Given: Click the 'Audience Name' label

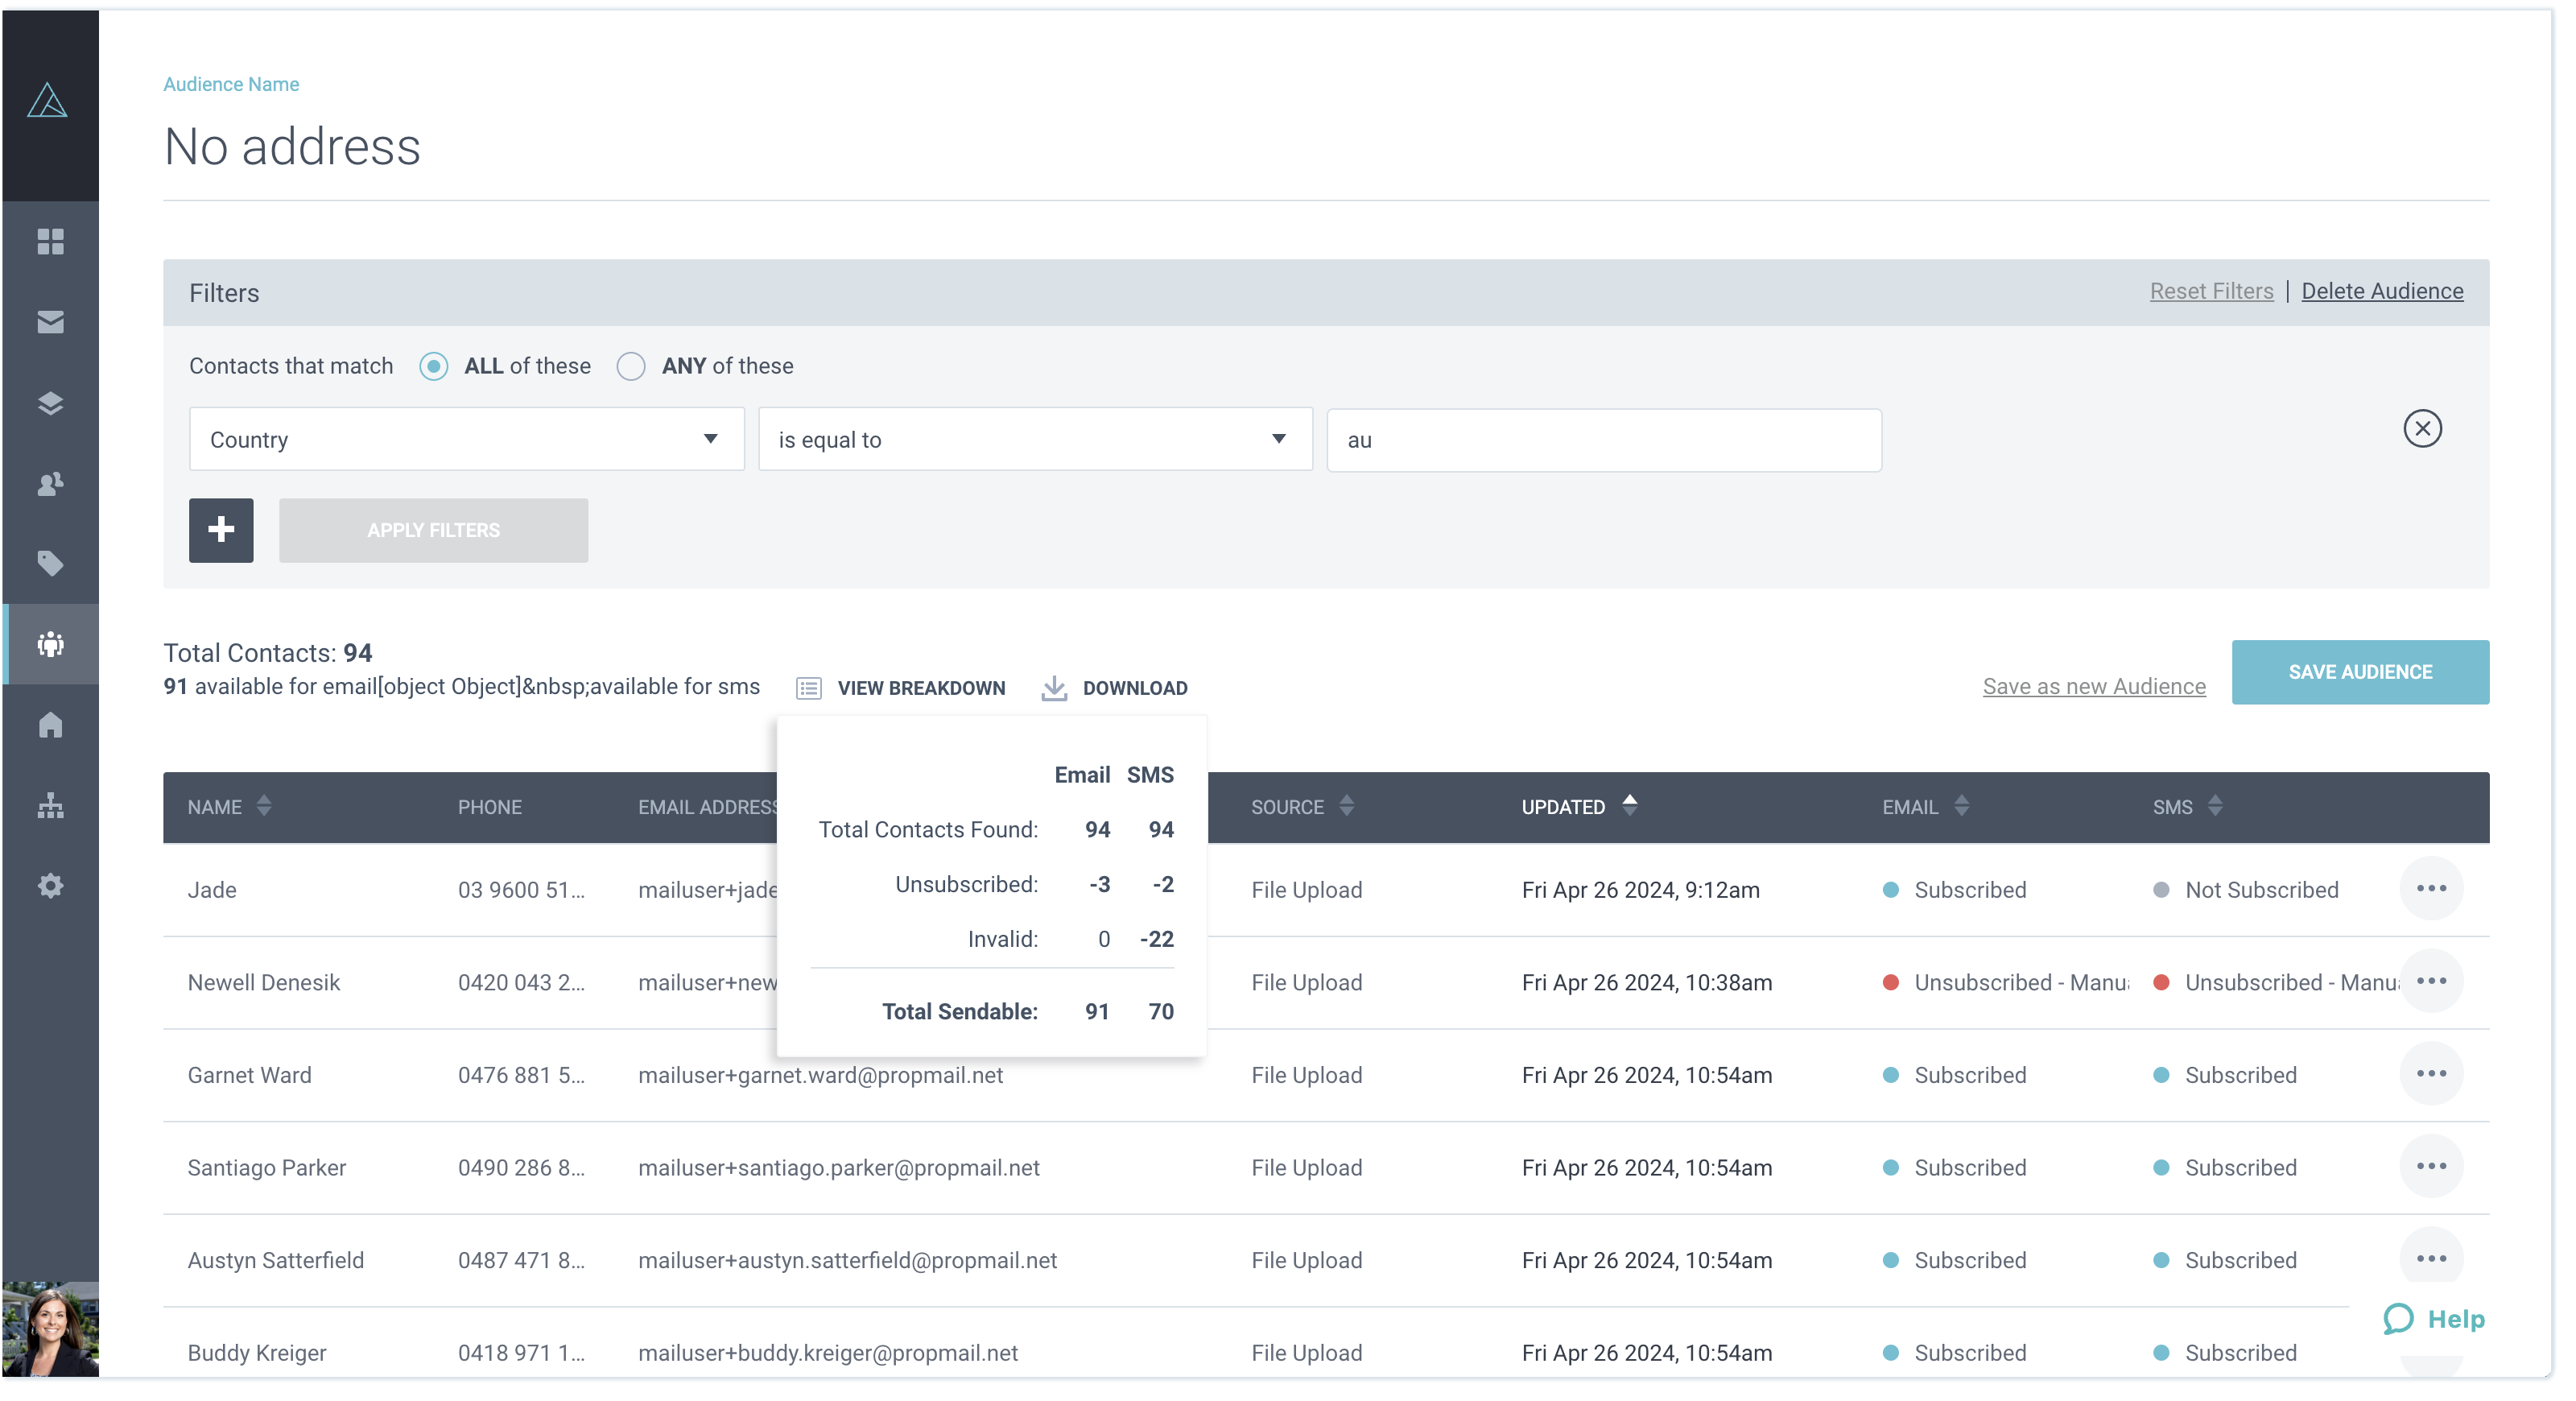Looking at the screenshot, I should 231,84.
